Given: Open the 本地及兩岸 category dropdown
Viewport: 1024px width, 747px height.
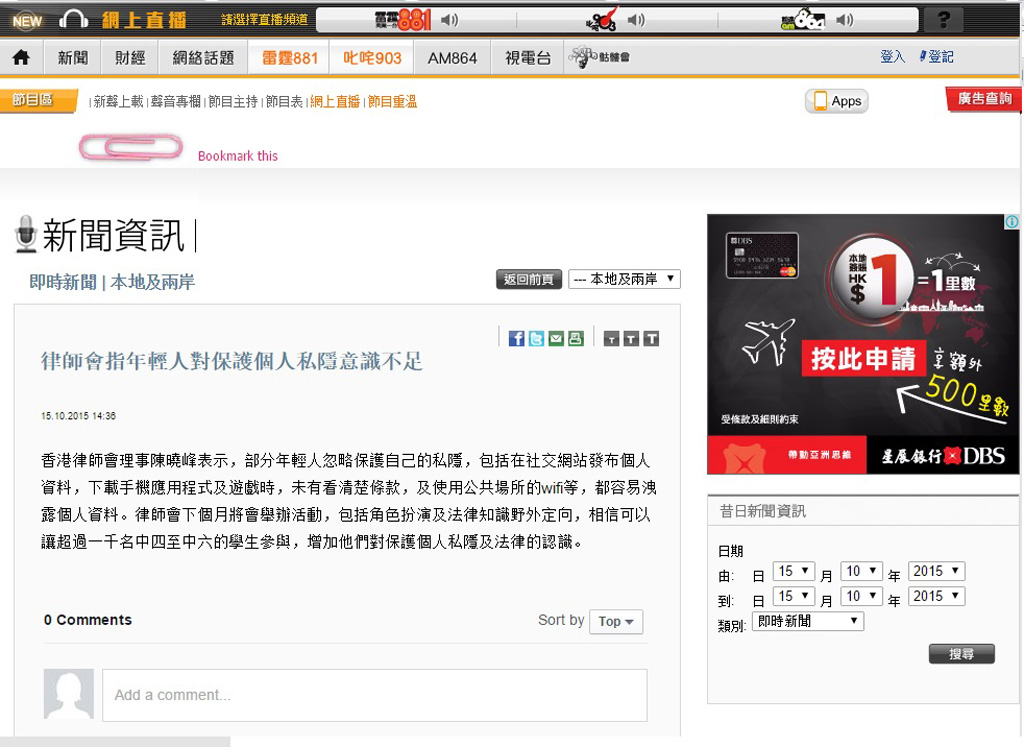Looking at the screenshot, I should (x=624, y=279).
